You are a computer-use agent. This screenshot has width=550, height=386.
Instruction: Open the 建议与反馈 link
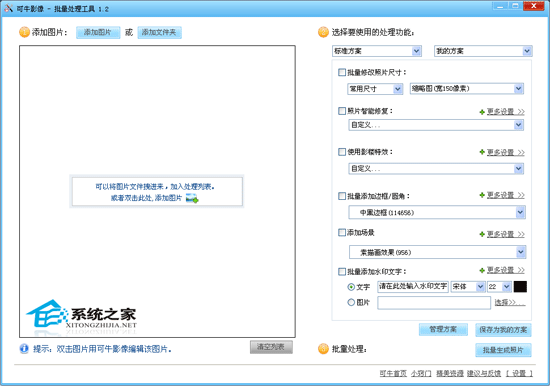(x=484, y=373)
